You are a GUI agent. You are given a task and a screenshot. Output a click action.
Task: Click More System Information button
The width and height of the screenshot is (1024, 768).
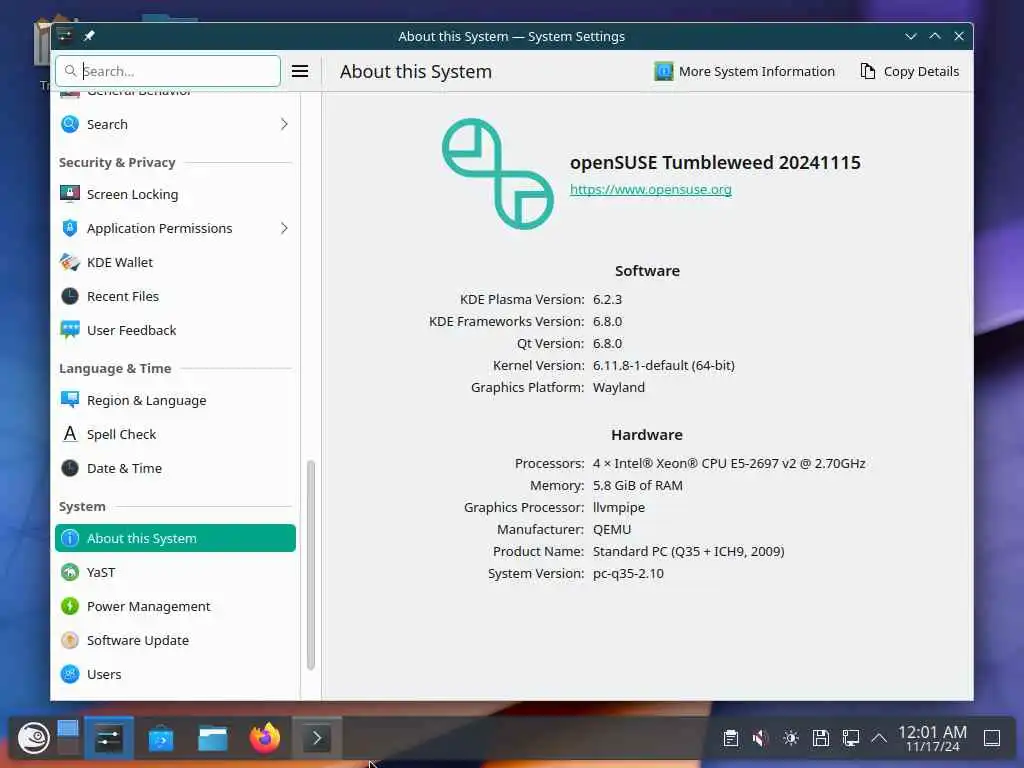point(744,71)
